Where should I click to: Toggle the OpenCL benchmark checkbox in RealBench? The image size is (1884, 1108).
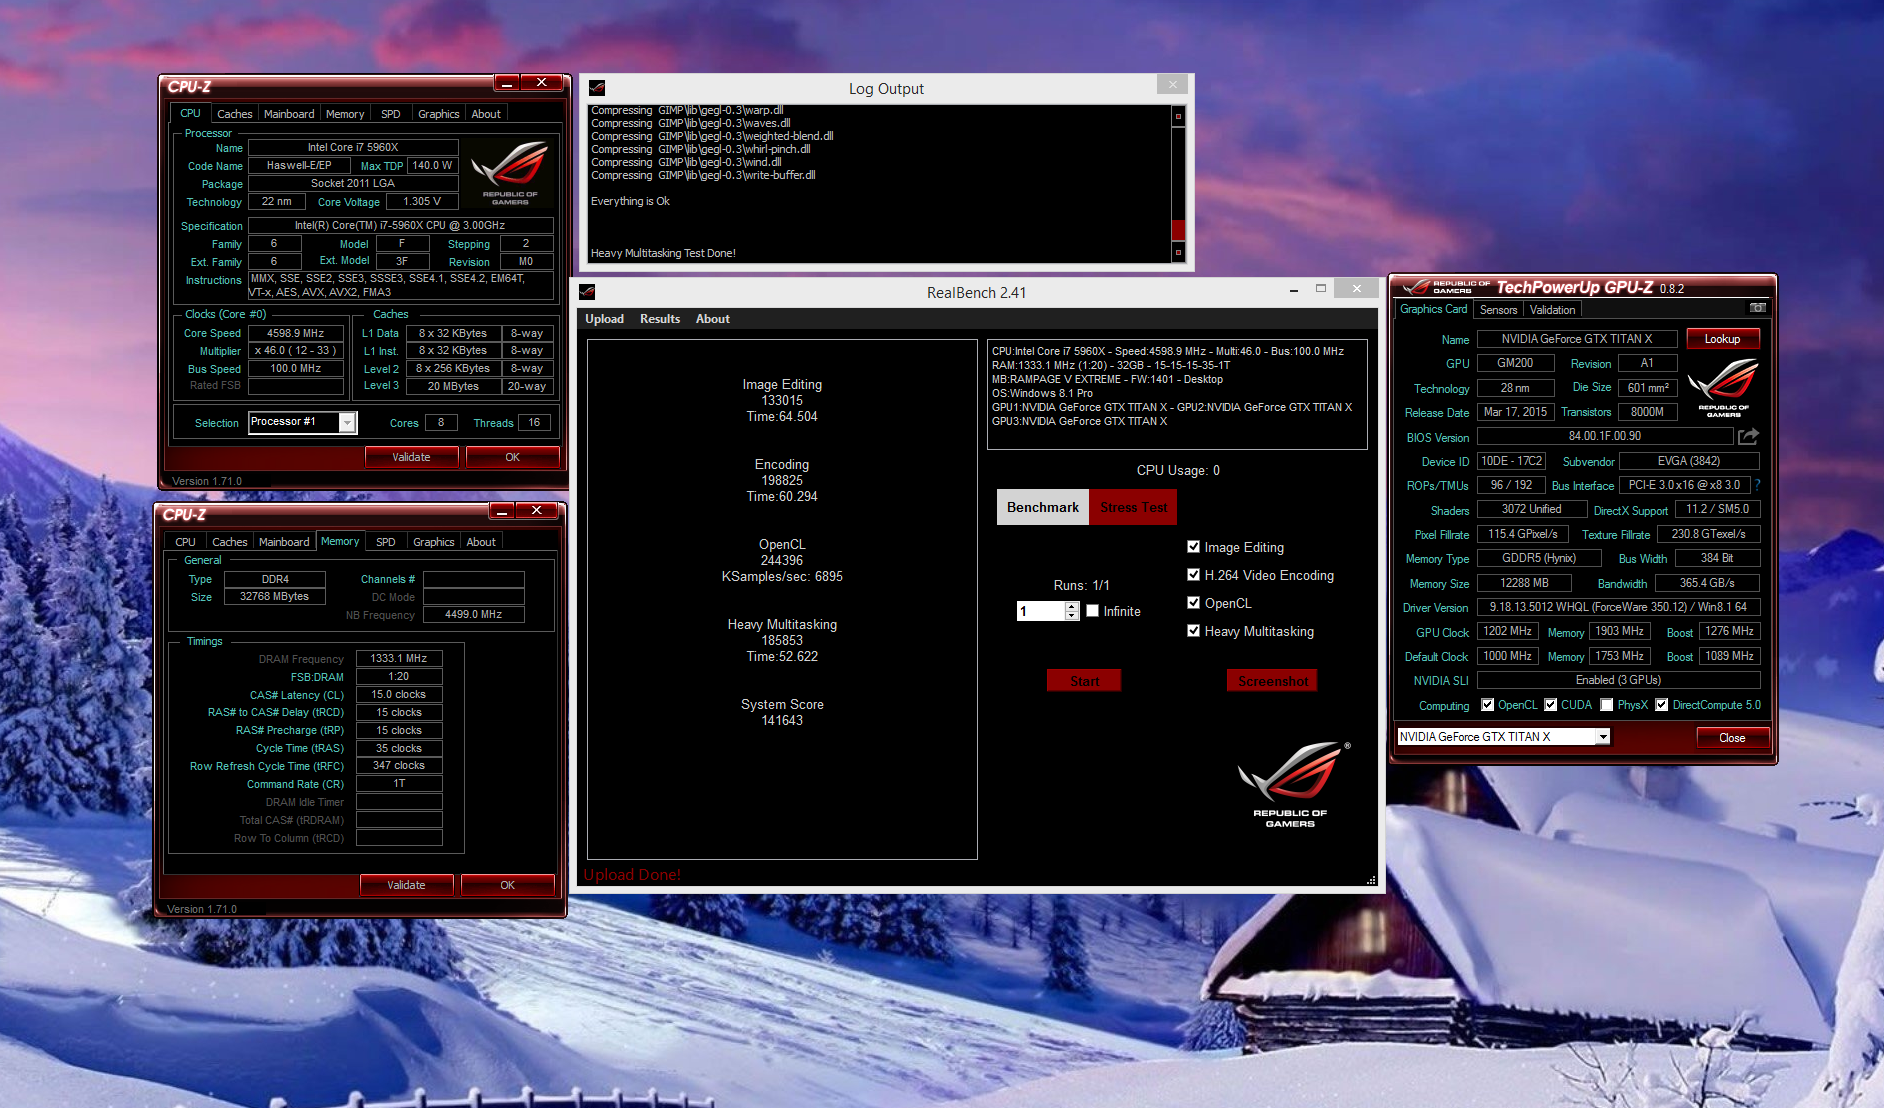1193,603
